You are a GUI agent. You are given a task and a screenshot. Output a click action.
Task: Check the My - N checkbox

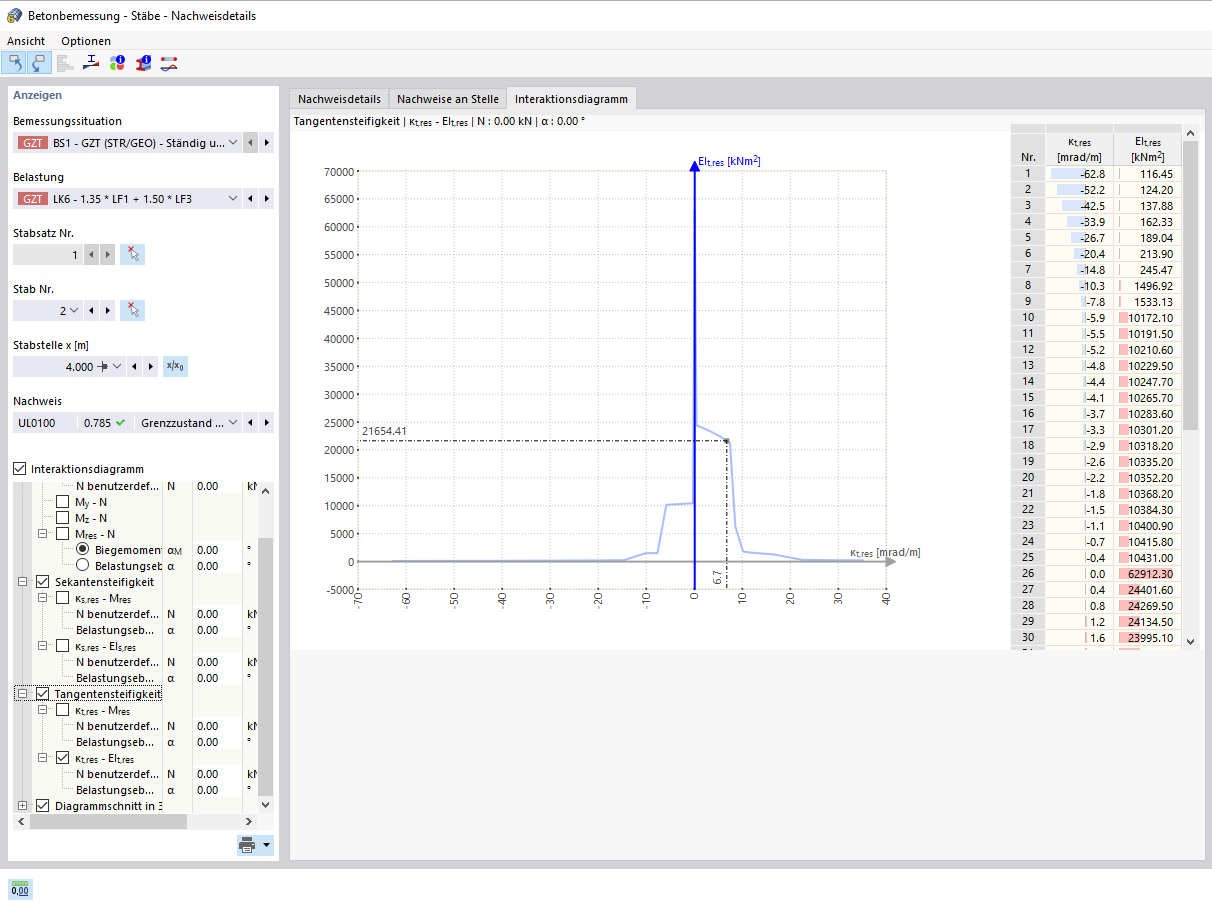pyautogui.click(x=63, y=502)
